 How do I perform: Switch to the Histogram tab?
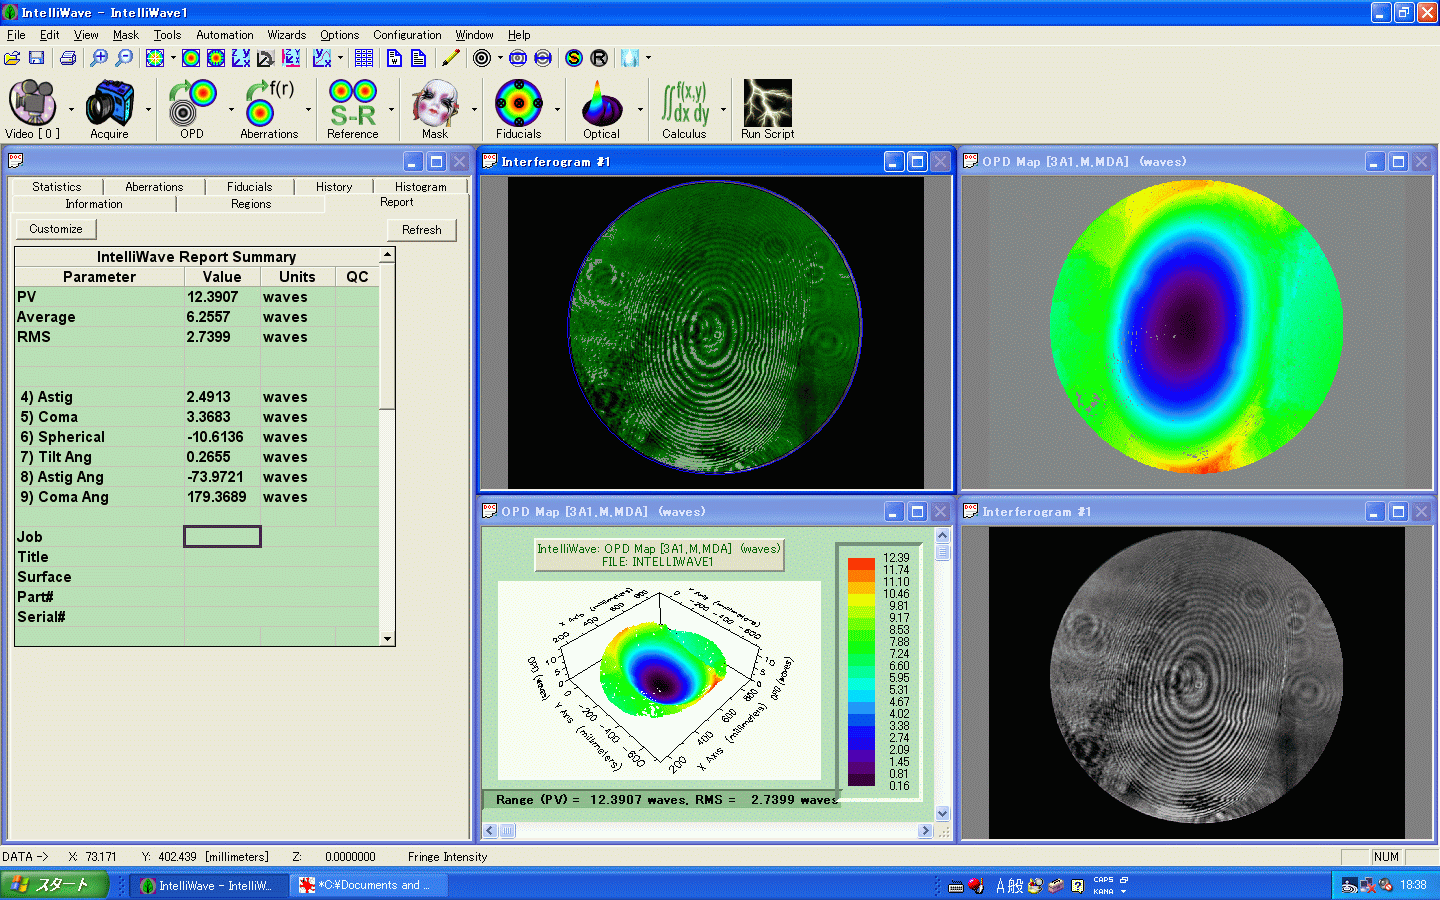pos(421,187)
